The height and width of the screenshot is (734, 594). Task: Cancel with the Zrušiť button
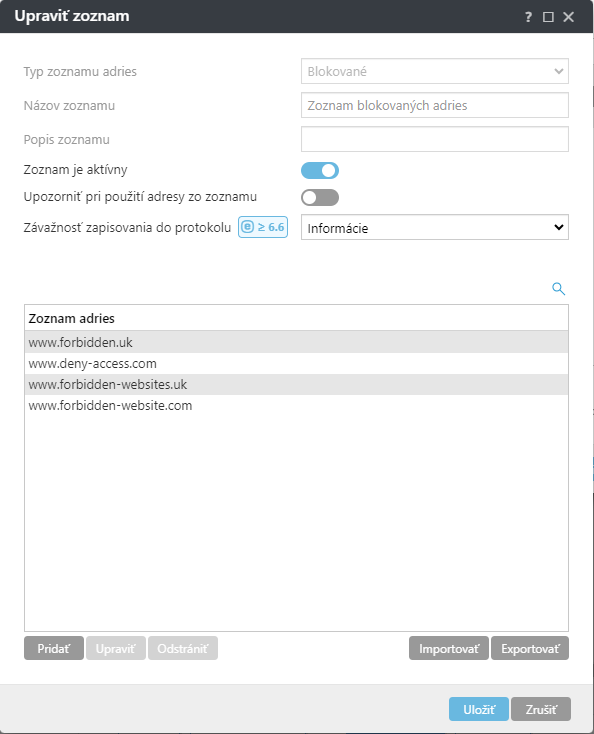pyautogui.click(x=541, y=709)
